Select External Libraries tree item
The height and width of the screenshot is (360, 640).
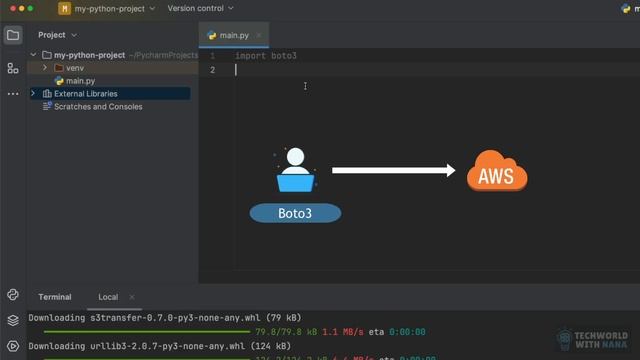coord(86,94)
